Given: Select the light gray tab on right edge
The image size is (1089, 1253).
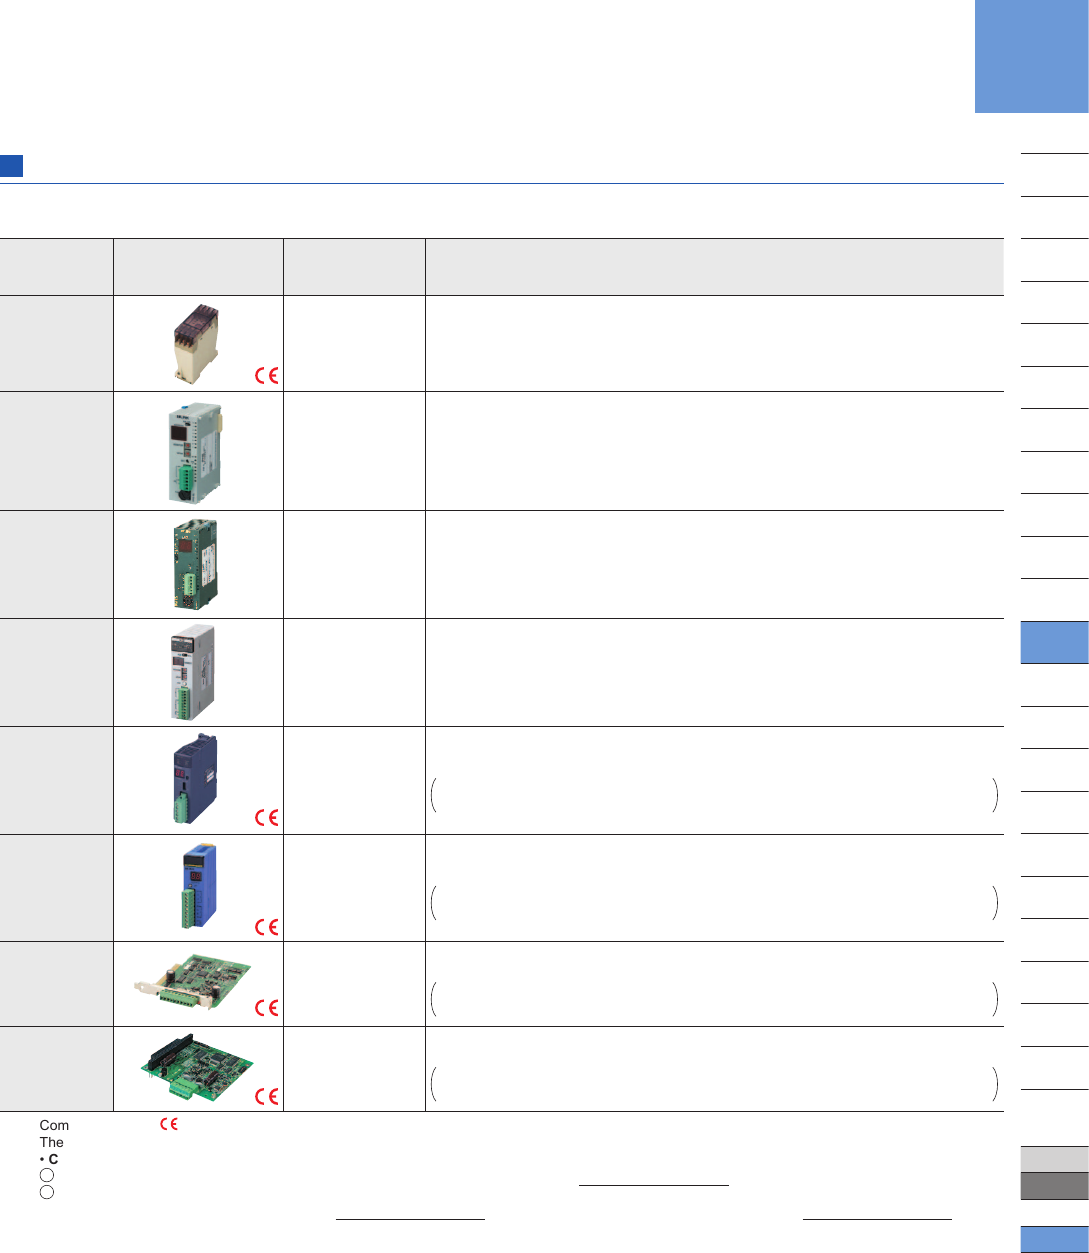Looking at the screenshot, I should (1054, 1158).
